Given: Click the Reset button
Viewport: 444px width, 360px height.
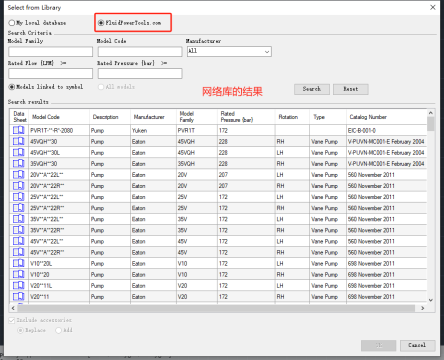Looking at the screenshot, I should click(x=351, y=89).
